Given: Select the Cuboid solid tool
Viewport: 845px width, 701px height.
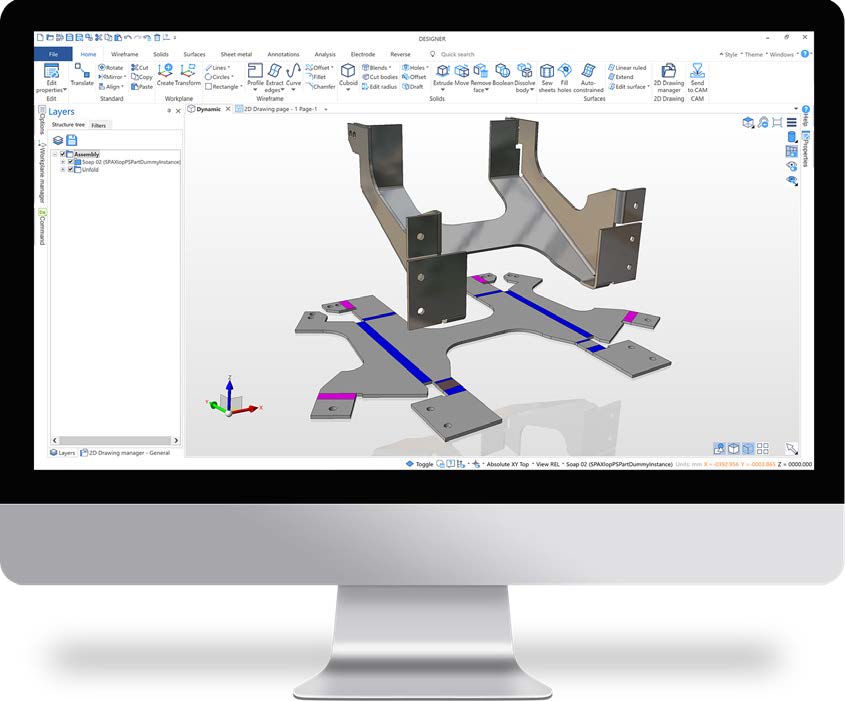Looking at the screenshot, I should pos(347,72).
